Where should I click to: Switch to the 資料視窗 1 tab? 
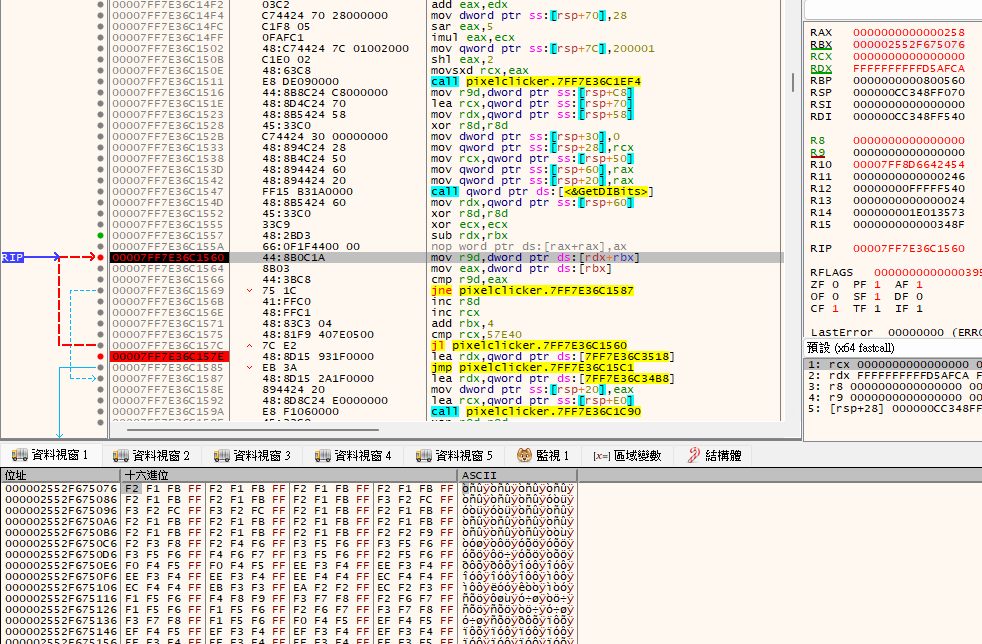point(50,455)
